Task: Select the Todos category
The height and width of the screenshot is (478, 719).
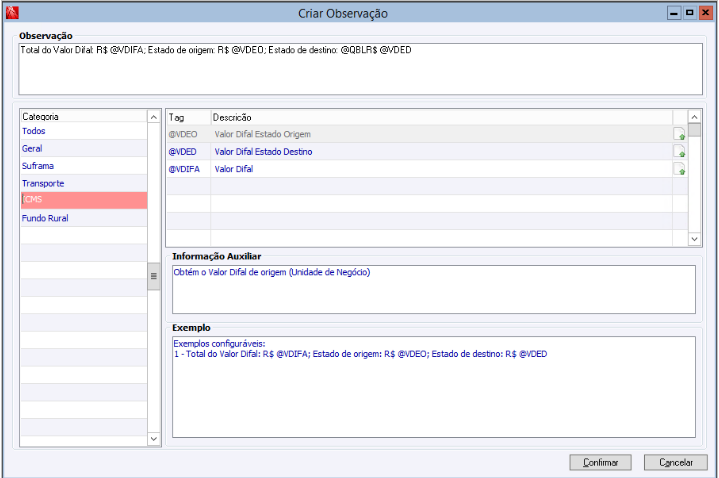Action: pos(83,131)
